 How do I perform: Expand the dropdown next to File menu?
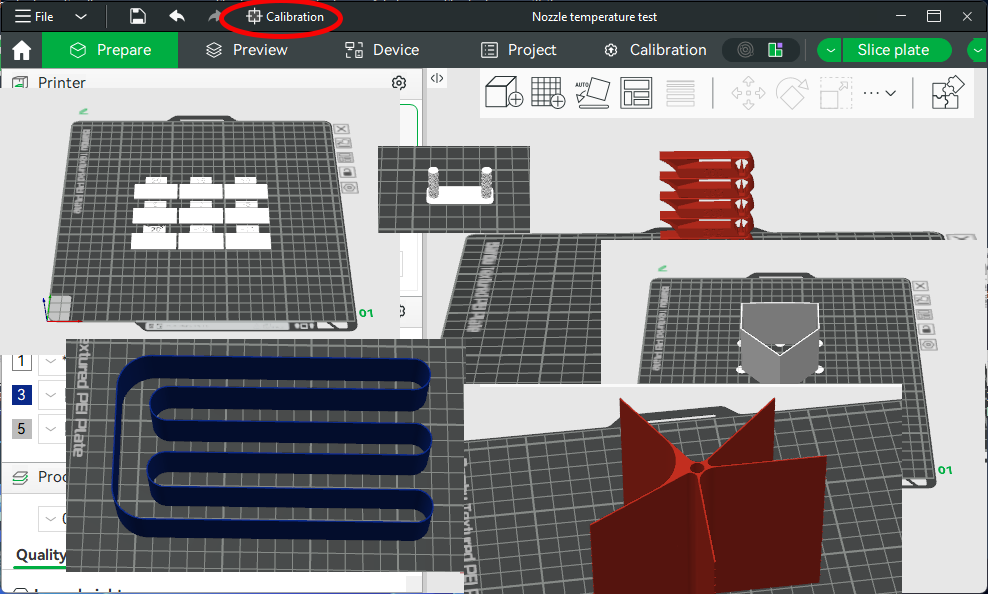coord(81,17)
